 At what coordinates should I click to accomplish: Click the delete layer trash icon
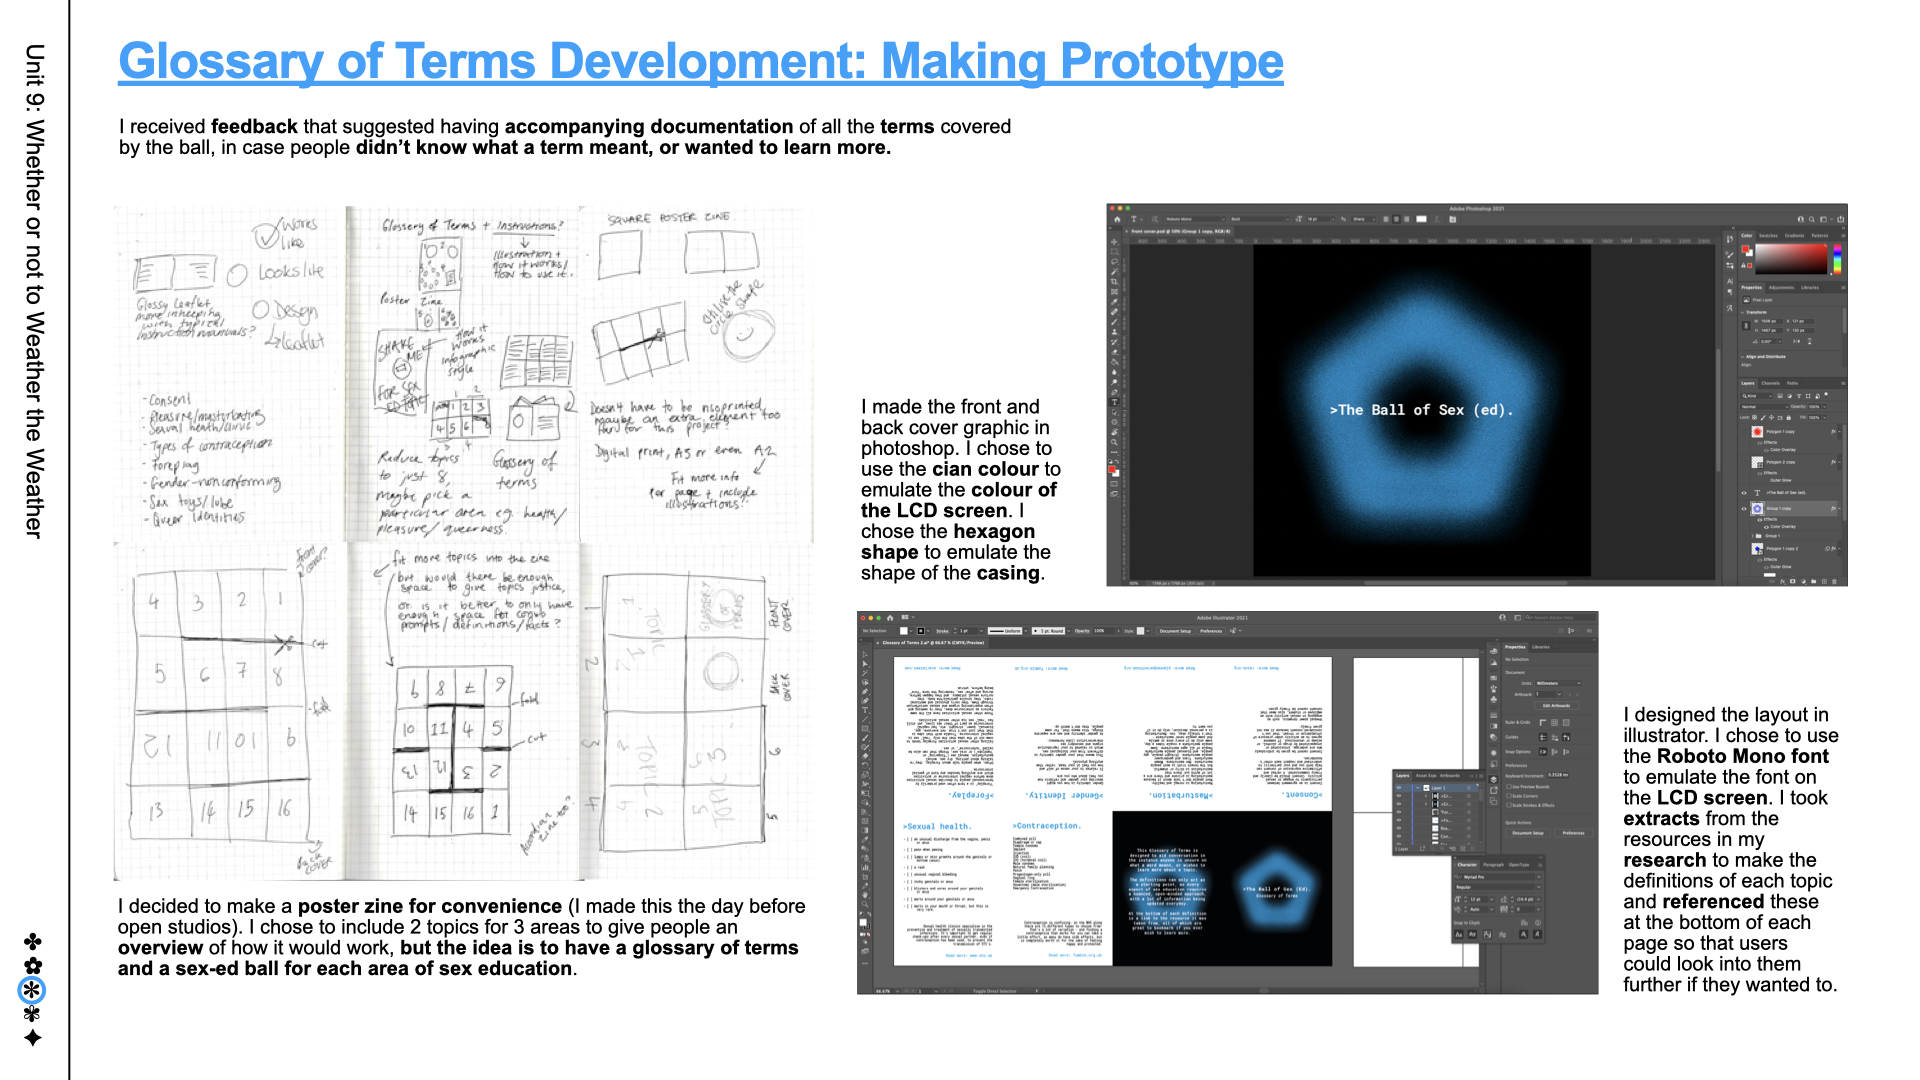pos(1835,582)
